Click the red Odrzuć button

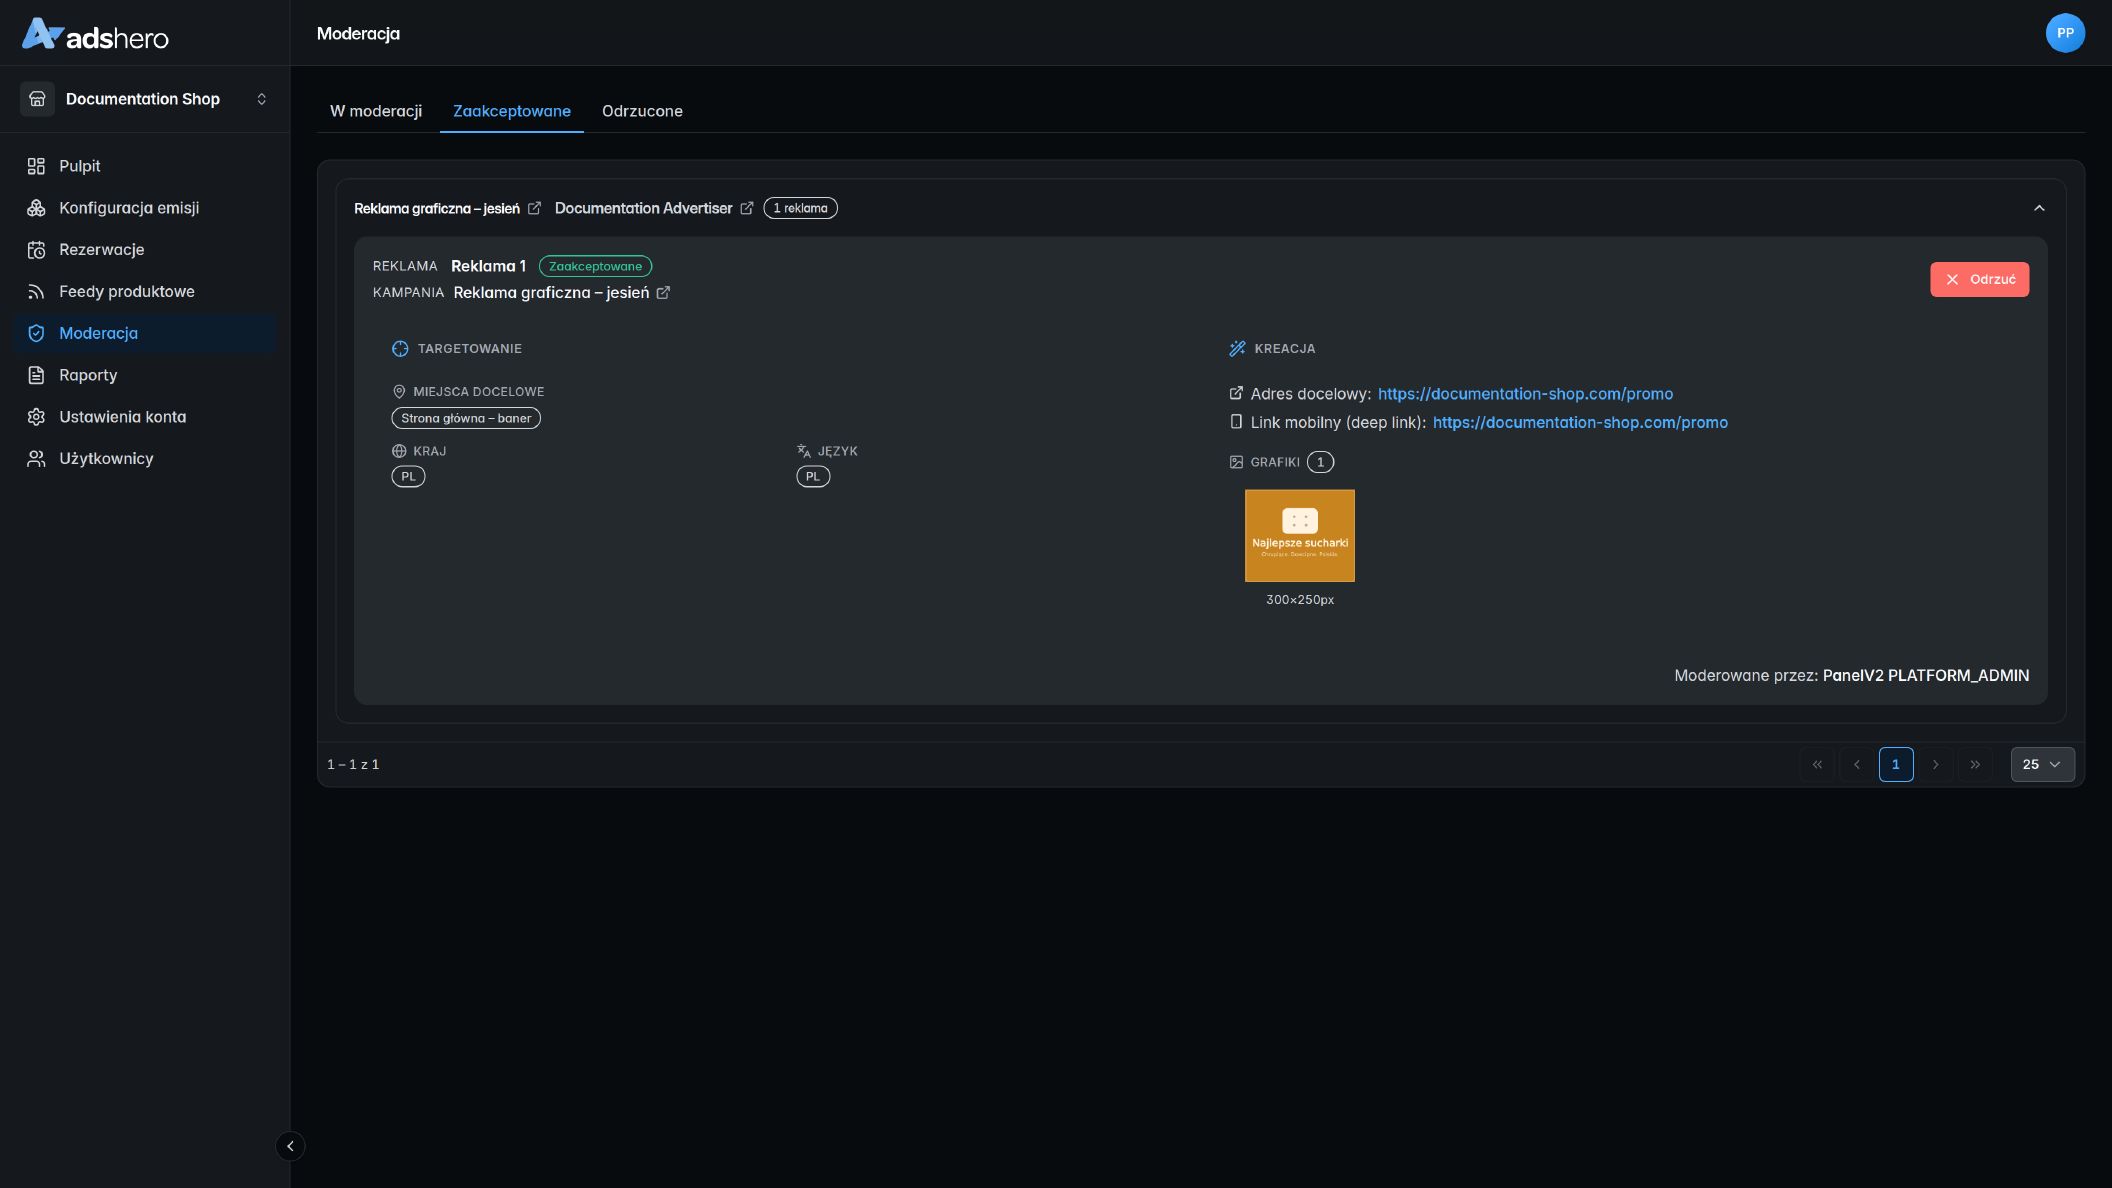1979,279
